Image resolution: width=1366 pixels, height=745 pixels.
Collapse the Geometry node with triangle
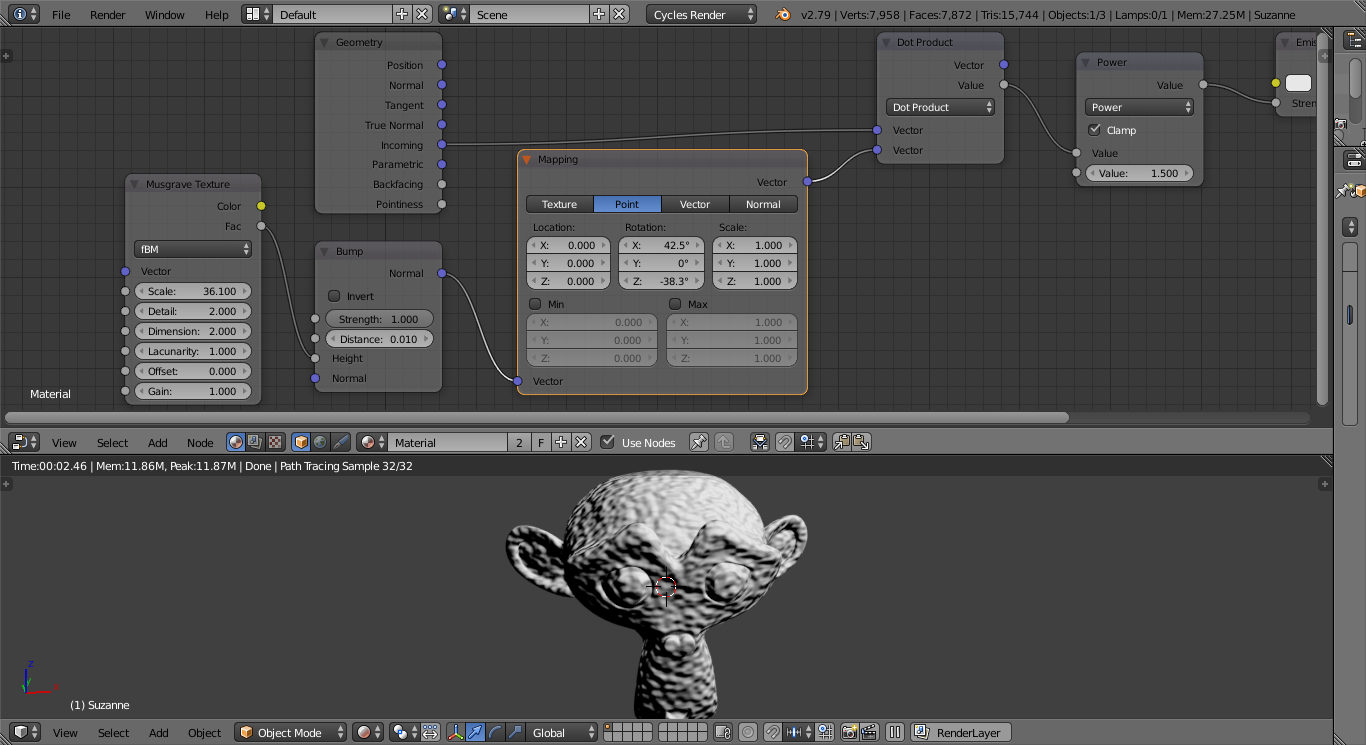pos(325,42)
